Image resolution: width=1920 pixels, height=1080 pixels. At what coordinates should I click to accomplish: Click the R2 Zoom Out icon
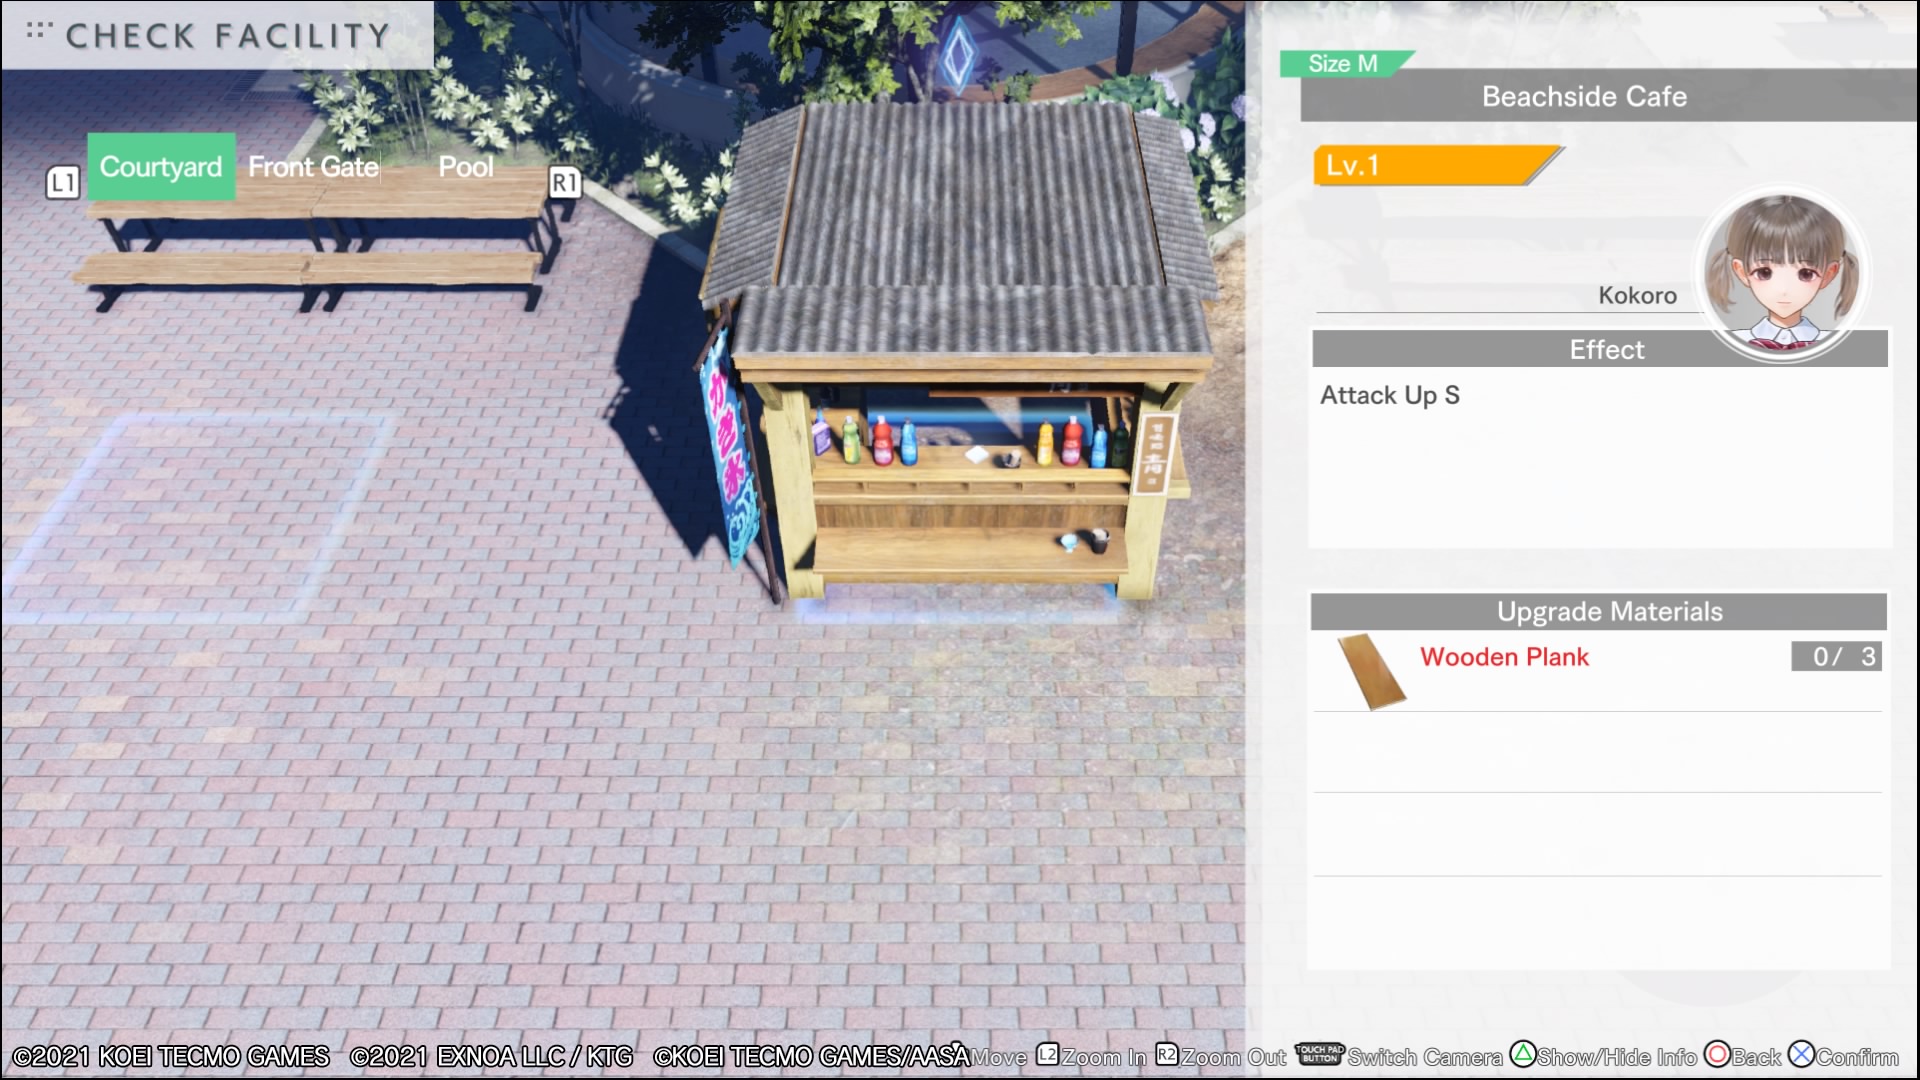1167,1055
